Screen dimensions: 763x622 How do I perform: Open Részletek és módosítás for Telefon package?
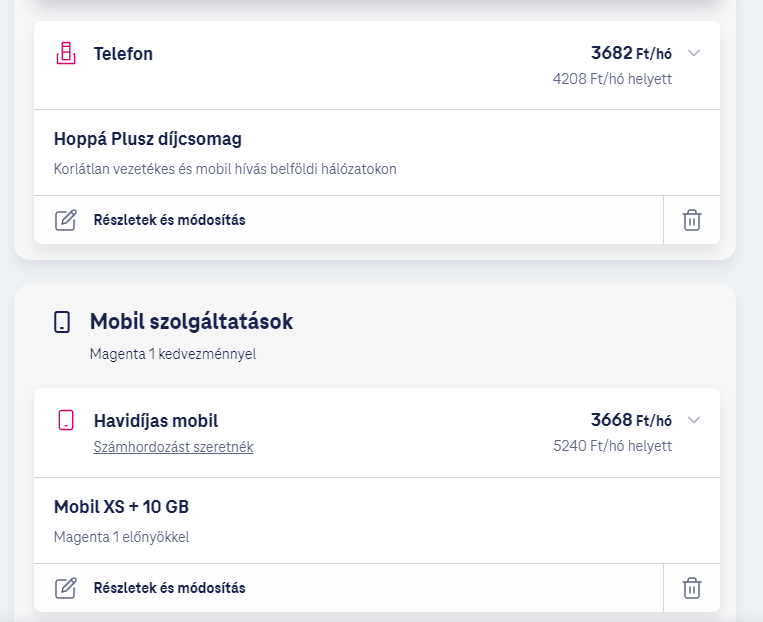click(x=169, y=220)
